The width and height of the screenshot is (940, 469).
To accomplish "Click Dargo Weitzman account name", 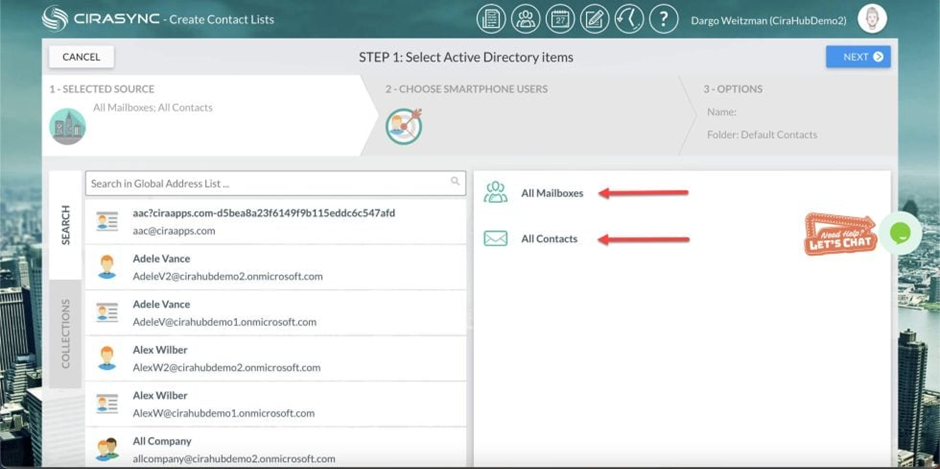I will point(769,20).
